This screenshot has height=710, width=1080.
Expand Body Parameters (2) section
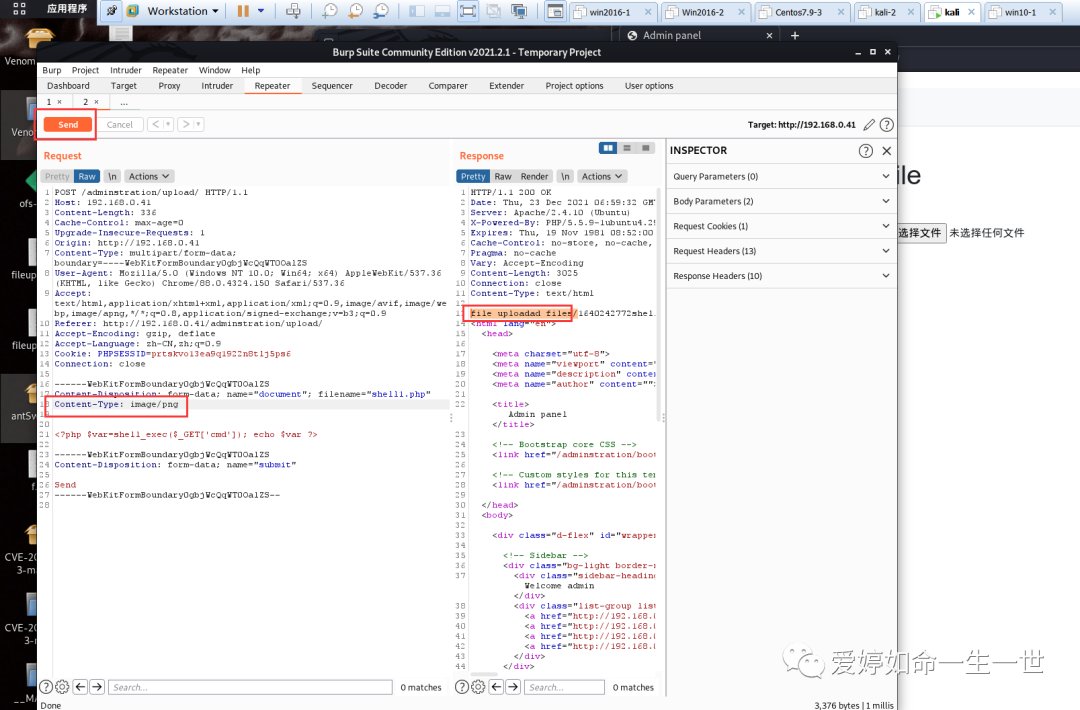[x=781, y=201]
